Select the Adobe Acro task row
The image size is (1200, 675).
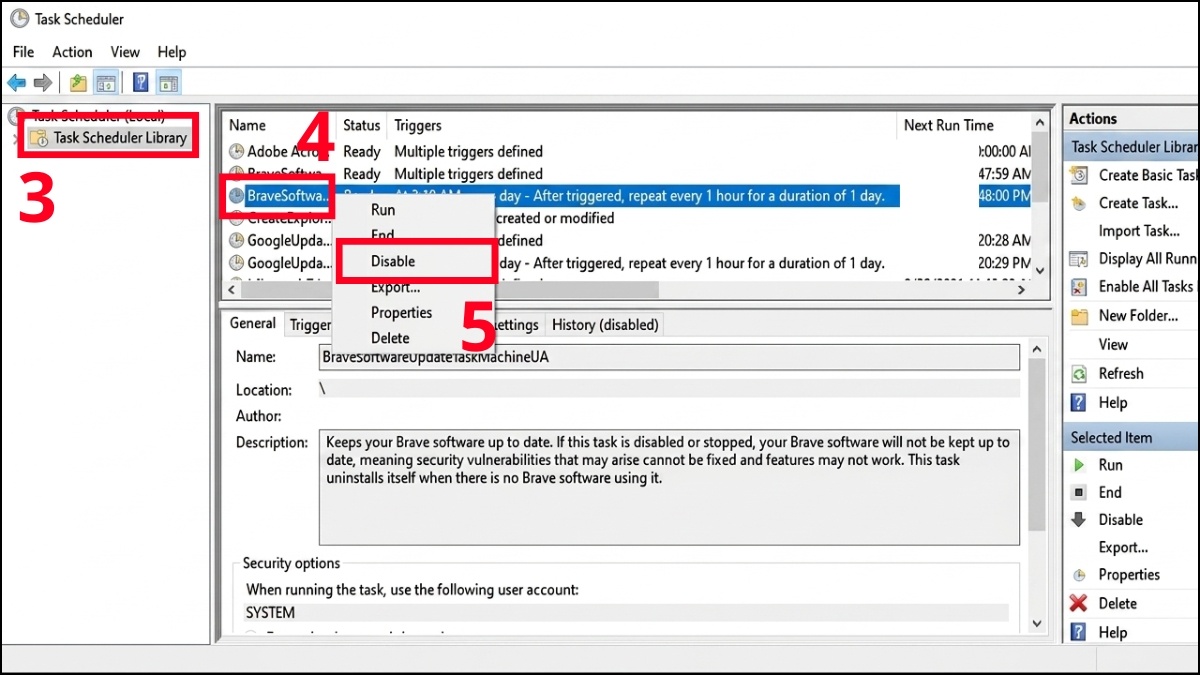(x=628, y=152)
